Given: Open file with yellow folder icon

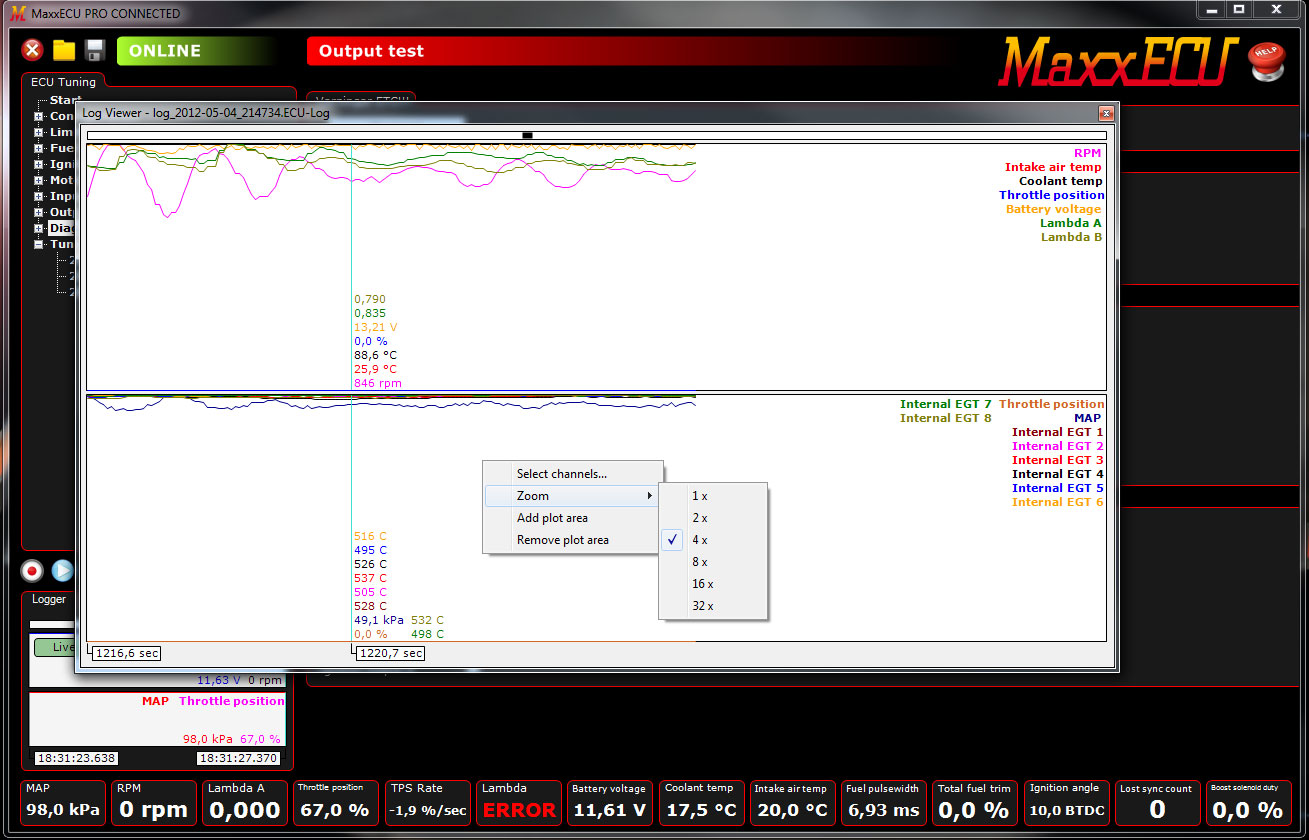Looking at the screenshot, I should 64,50.
